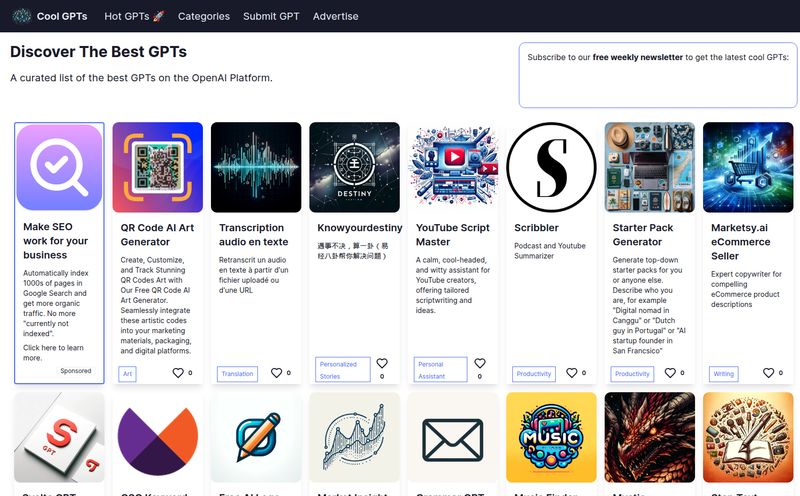The image size is (800, 496).
Task: Open the SEO magnifier sponsored image
Action: click(x=59, y=167)
